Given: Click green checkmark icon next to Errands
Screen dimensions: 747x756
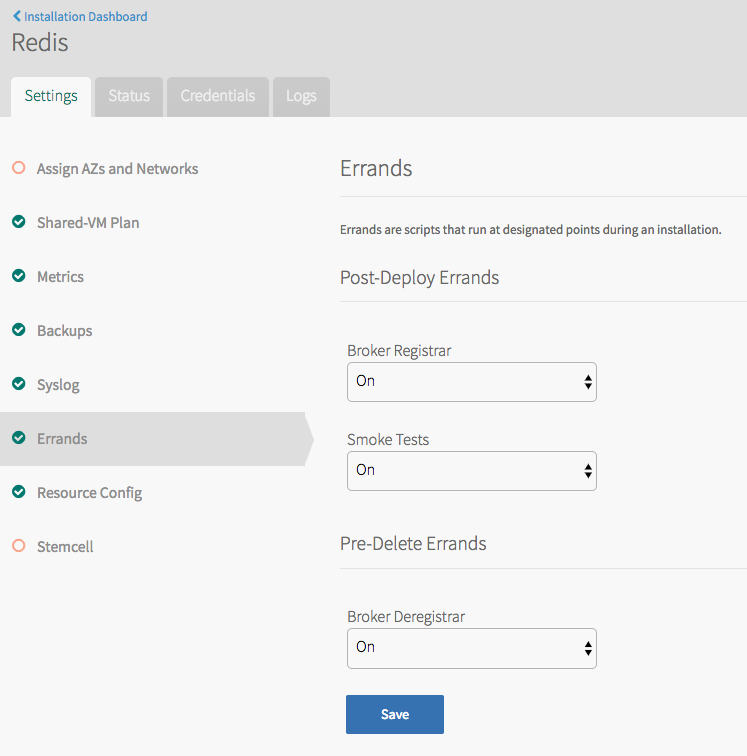Looking at the screenshot, I should [19, 438].
